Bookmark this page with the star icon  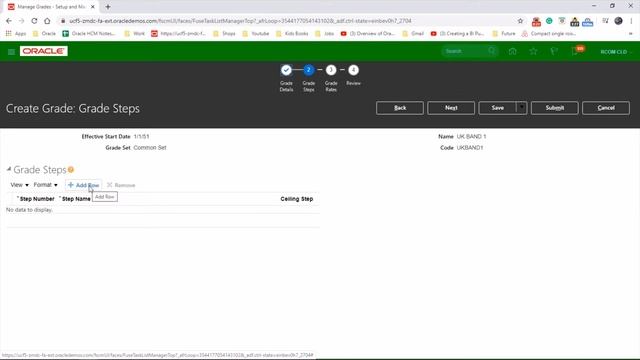(520, 21)
